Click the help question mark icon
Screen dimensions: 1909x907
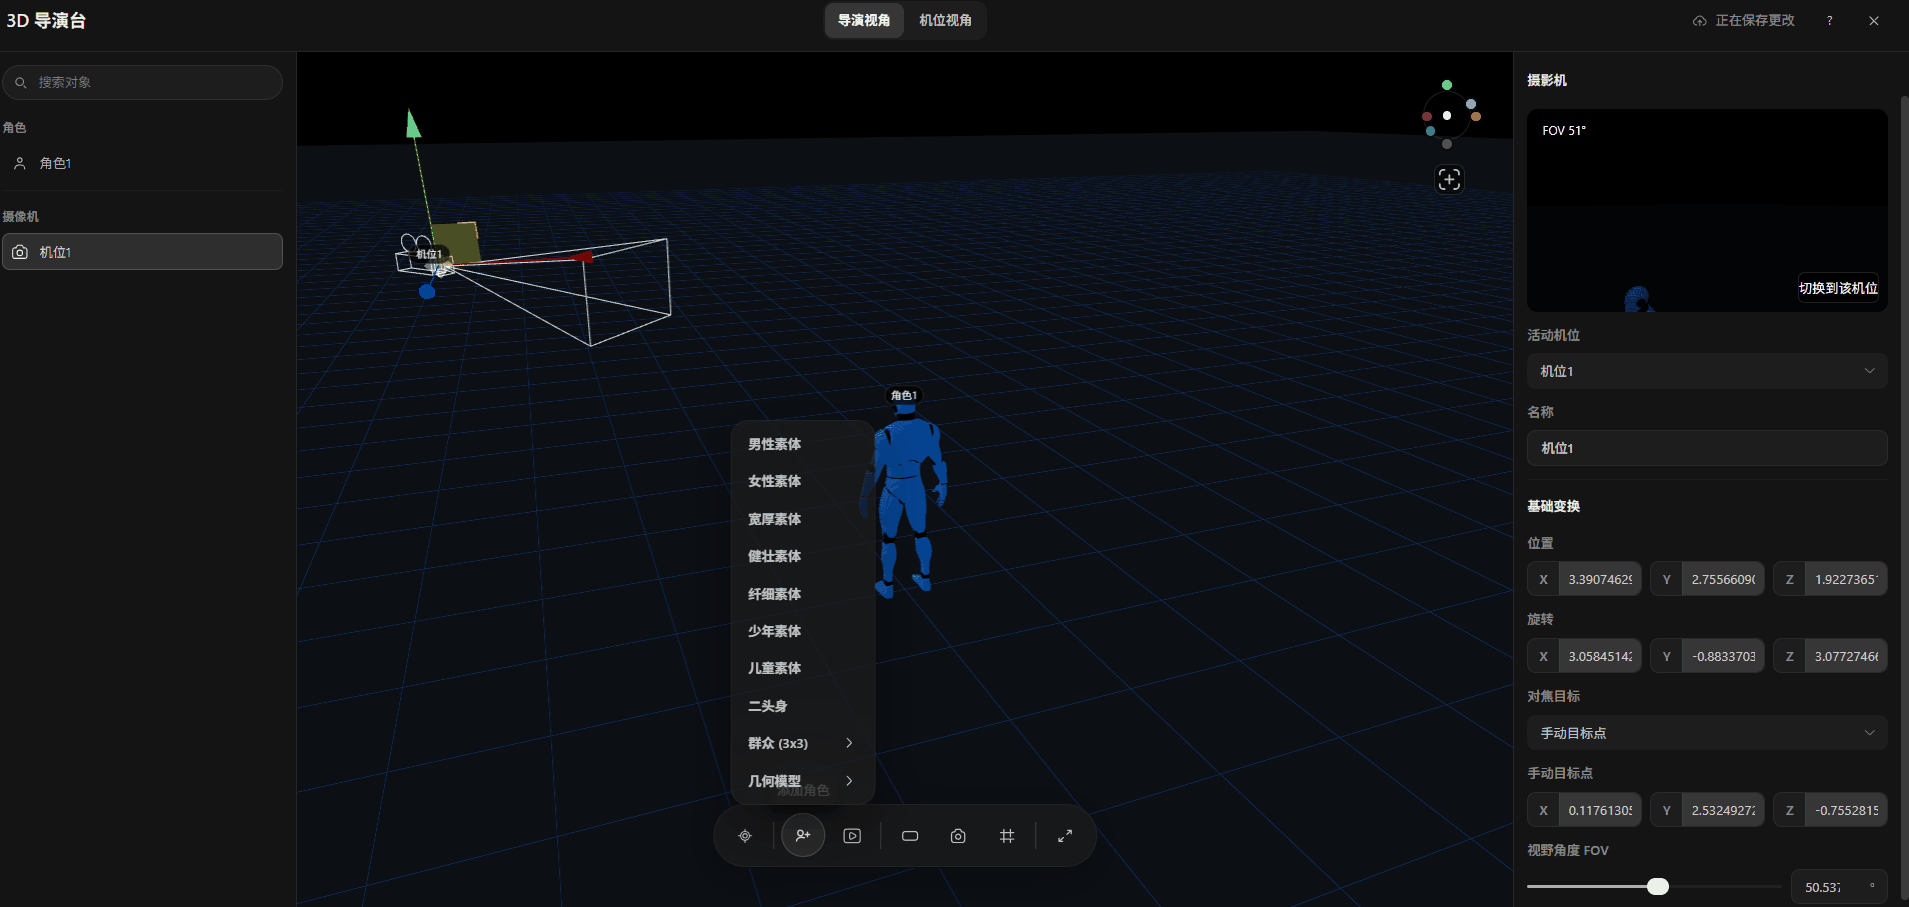tap(1830, 21)
